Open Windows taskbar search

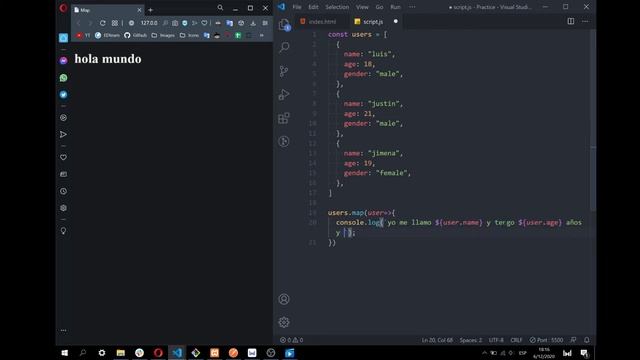click(x=83, y=353)
